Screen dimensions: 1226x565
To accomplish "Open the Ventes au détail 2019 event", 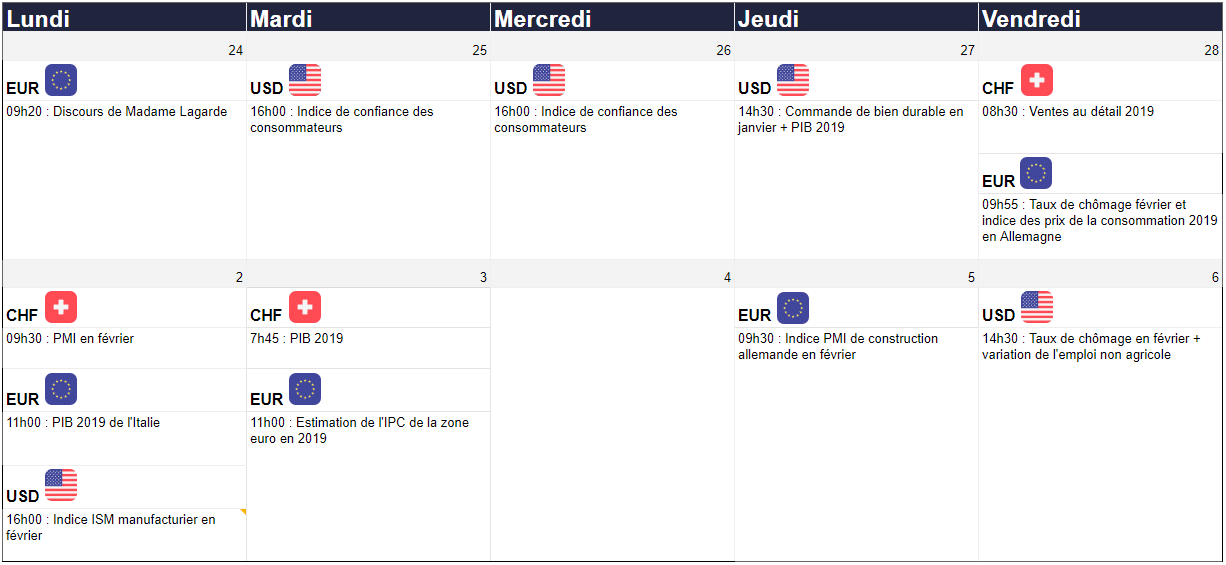I will click(1068, 112).
